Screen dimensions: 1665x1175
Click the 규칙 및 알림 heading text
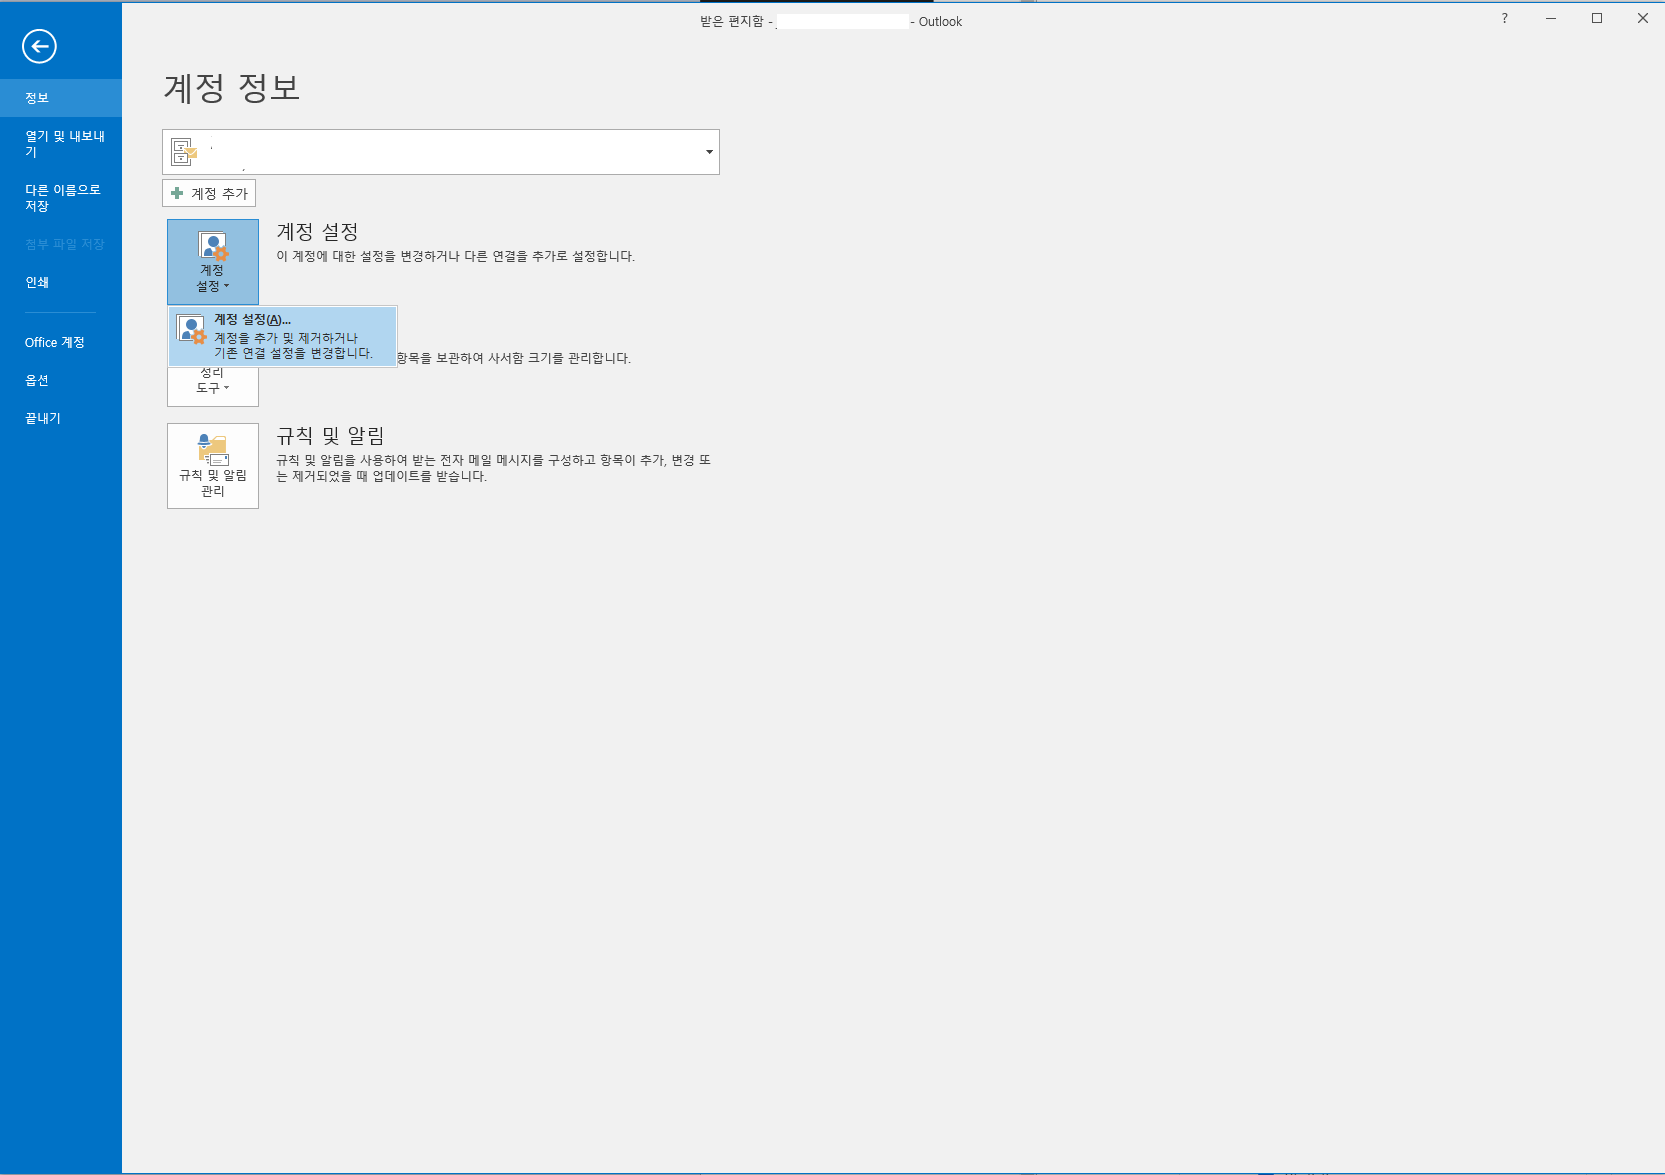tap(330, 436)
